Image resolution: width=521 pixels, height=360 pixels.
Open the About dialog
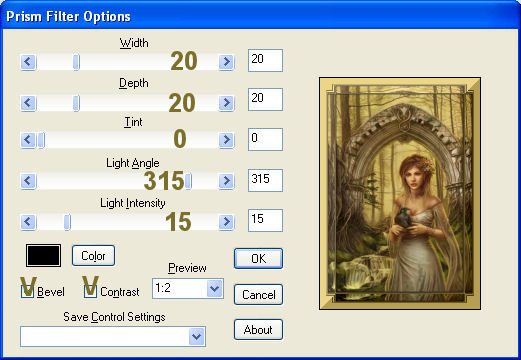[258, 330]
